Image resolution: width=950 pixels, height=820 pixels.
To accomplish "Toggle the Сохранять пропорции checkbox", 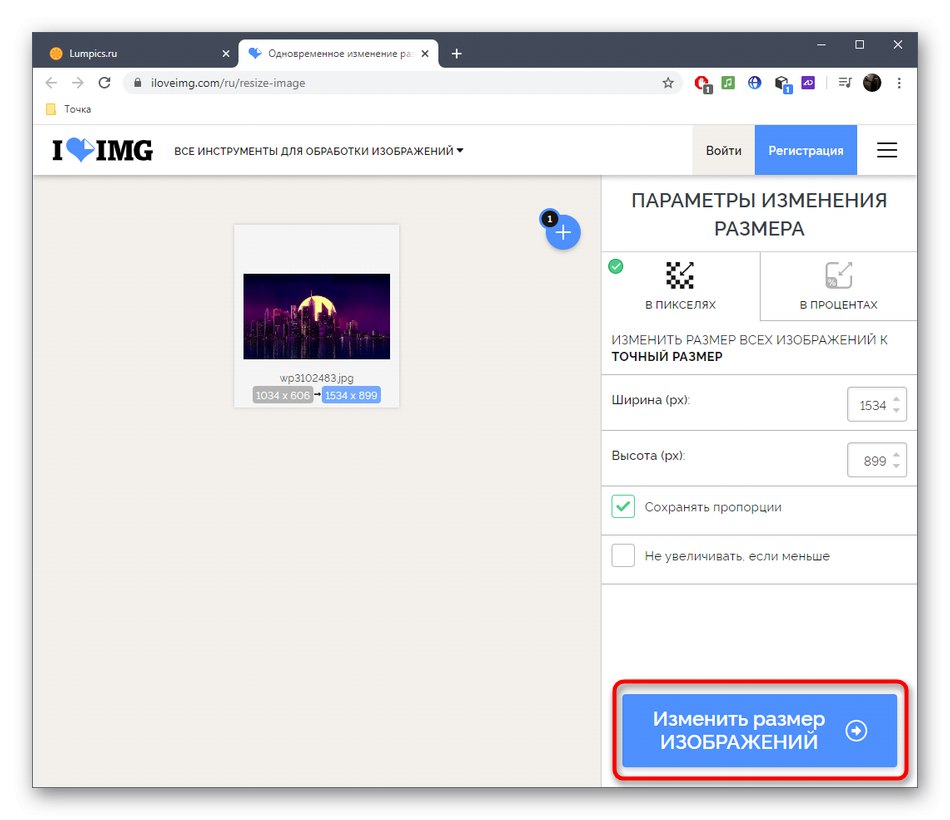I will 623,507.
